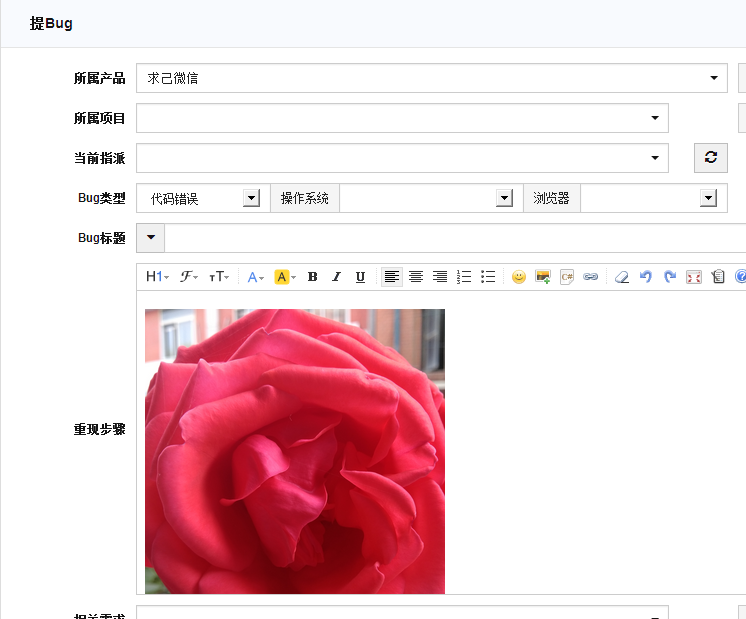
Task: Align text to the right
Action: pos(440,276)
